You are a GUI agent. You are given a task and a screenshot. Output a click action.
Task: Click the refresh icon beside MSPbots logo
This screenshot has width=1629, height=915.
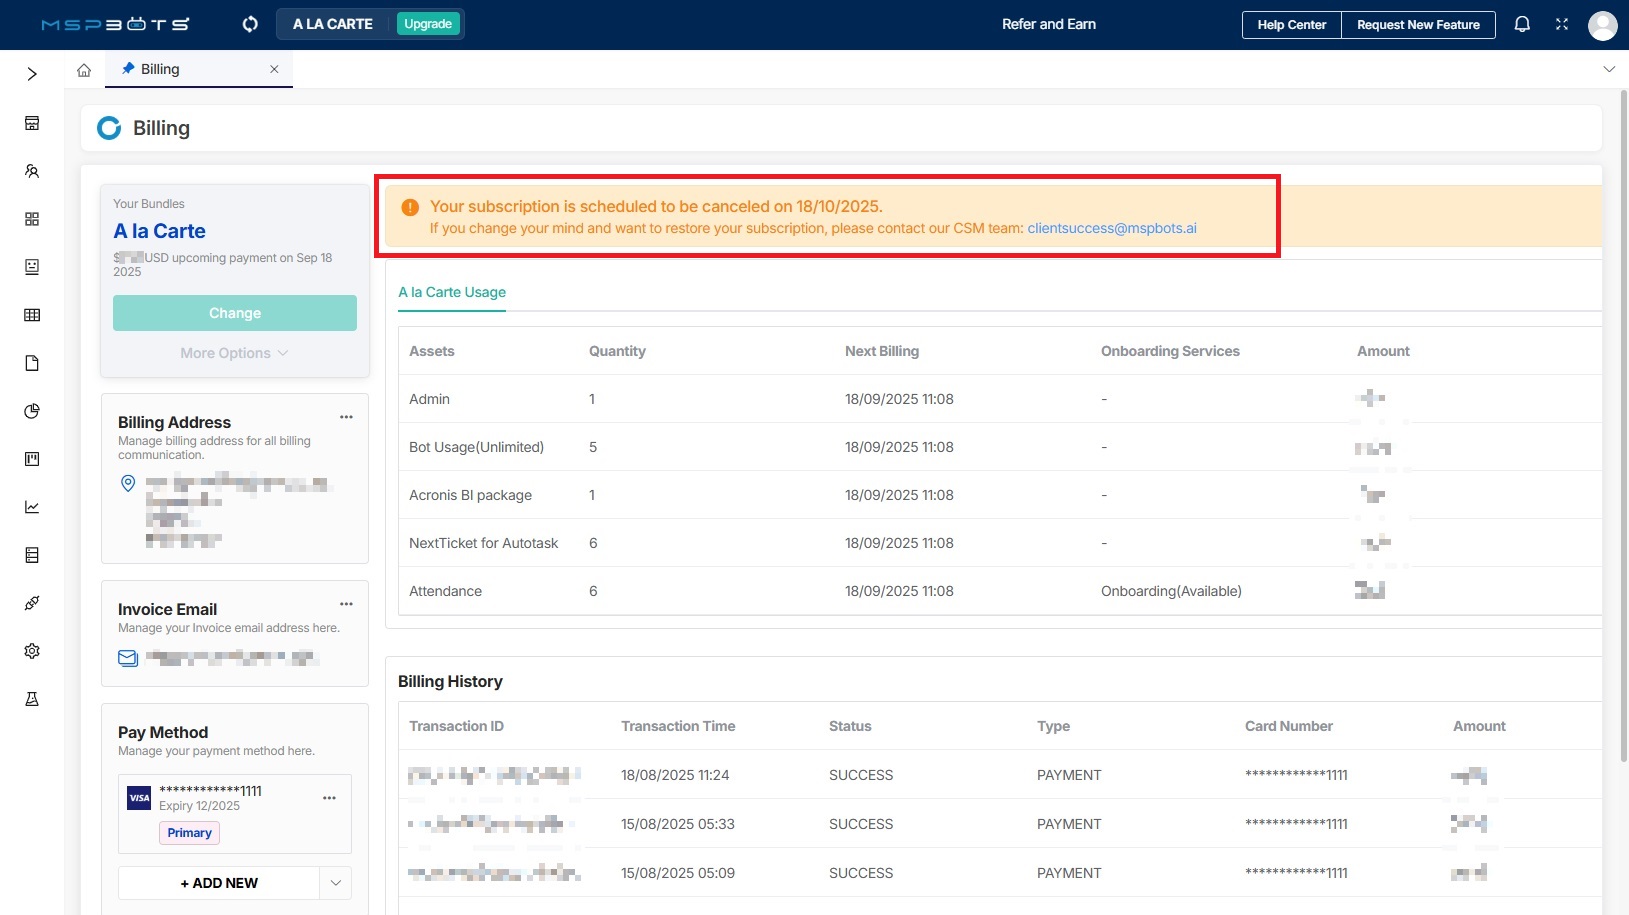click(x=250, y=24)
